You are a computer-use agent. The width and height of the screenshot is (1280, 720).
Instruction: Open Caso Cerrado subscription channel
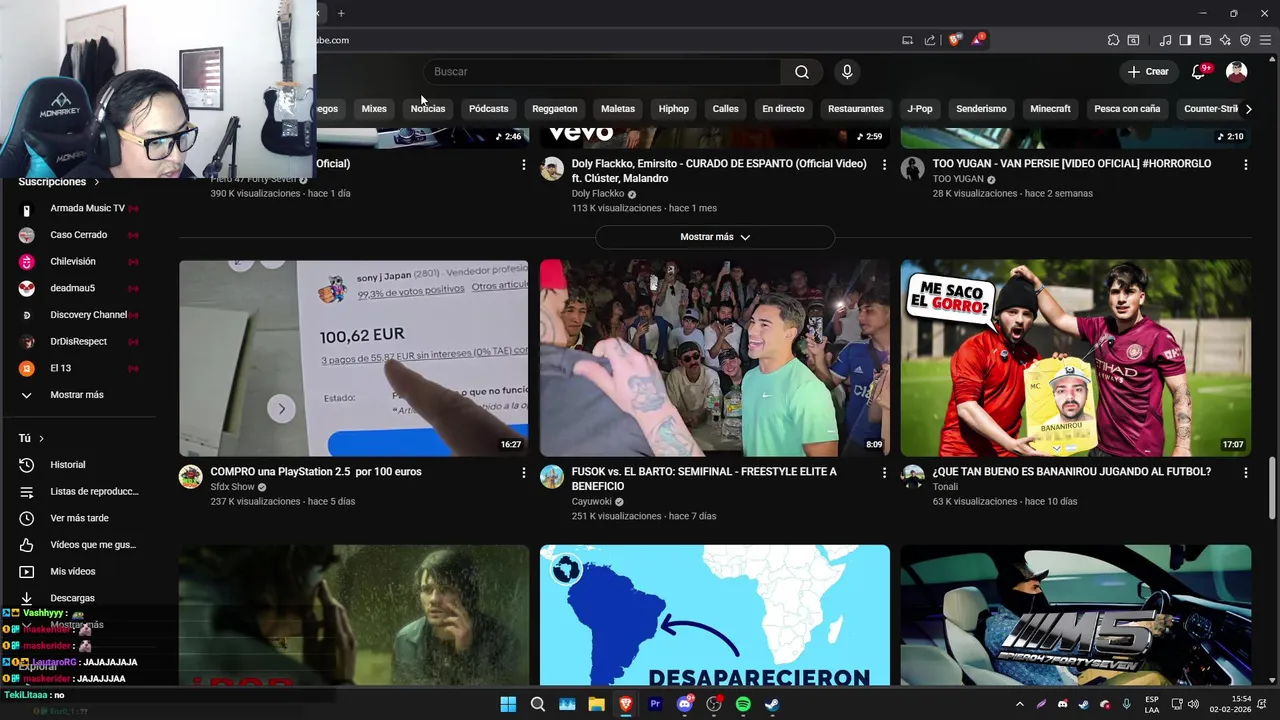(x=77, y=235)
